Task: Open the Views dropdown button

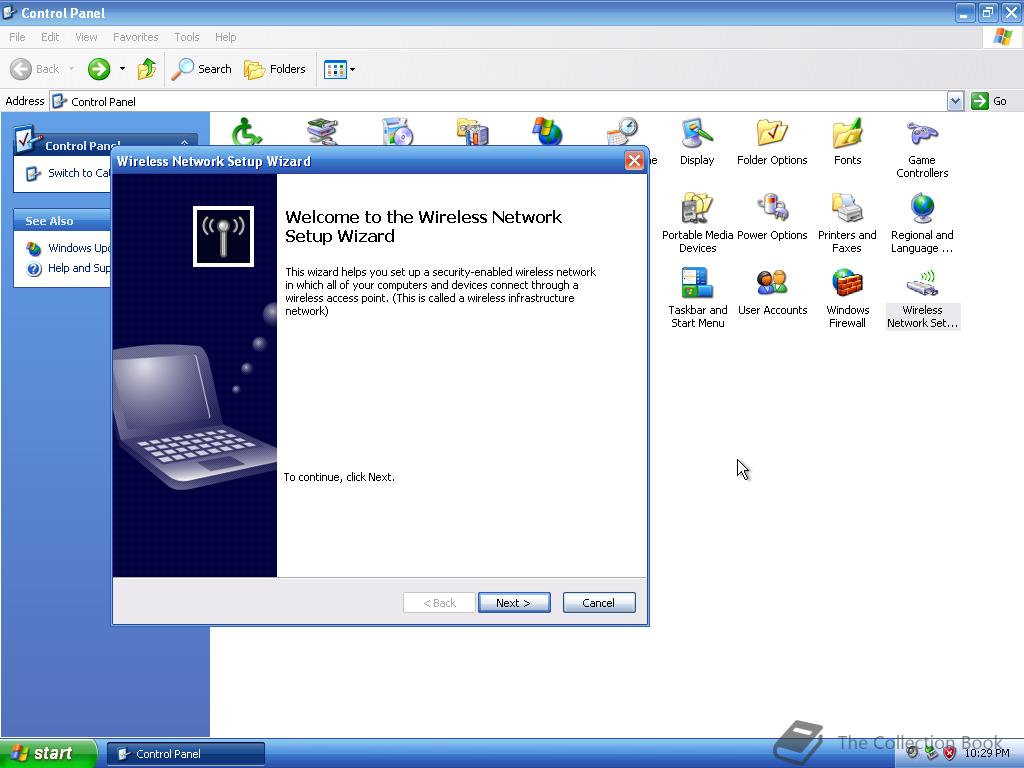Action: 340,69
